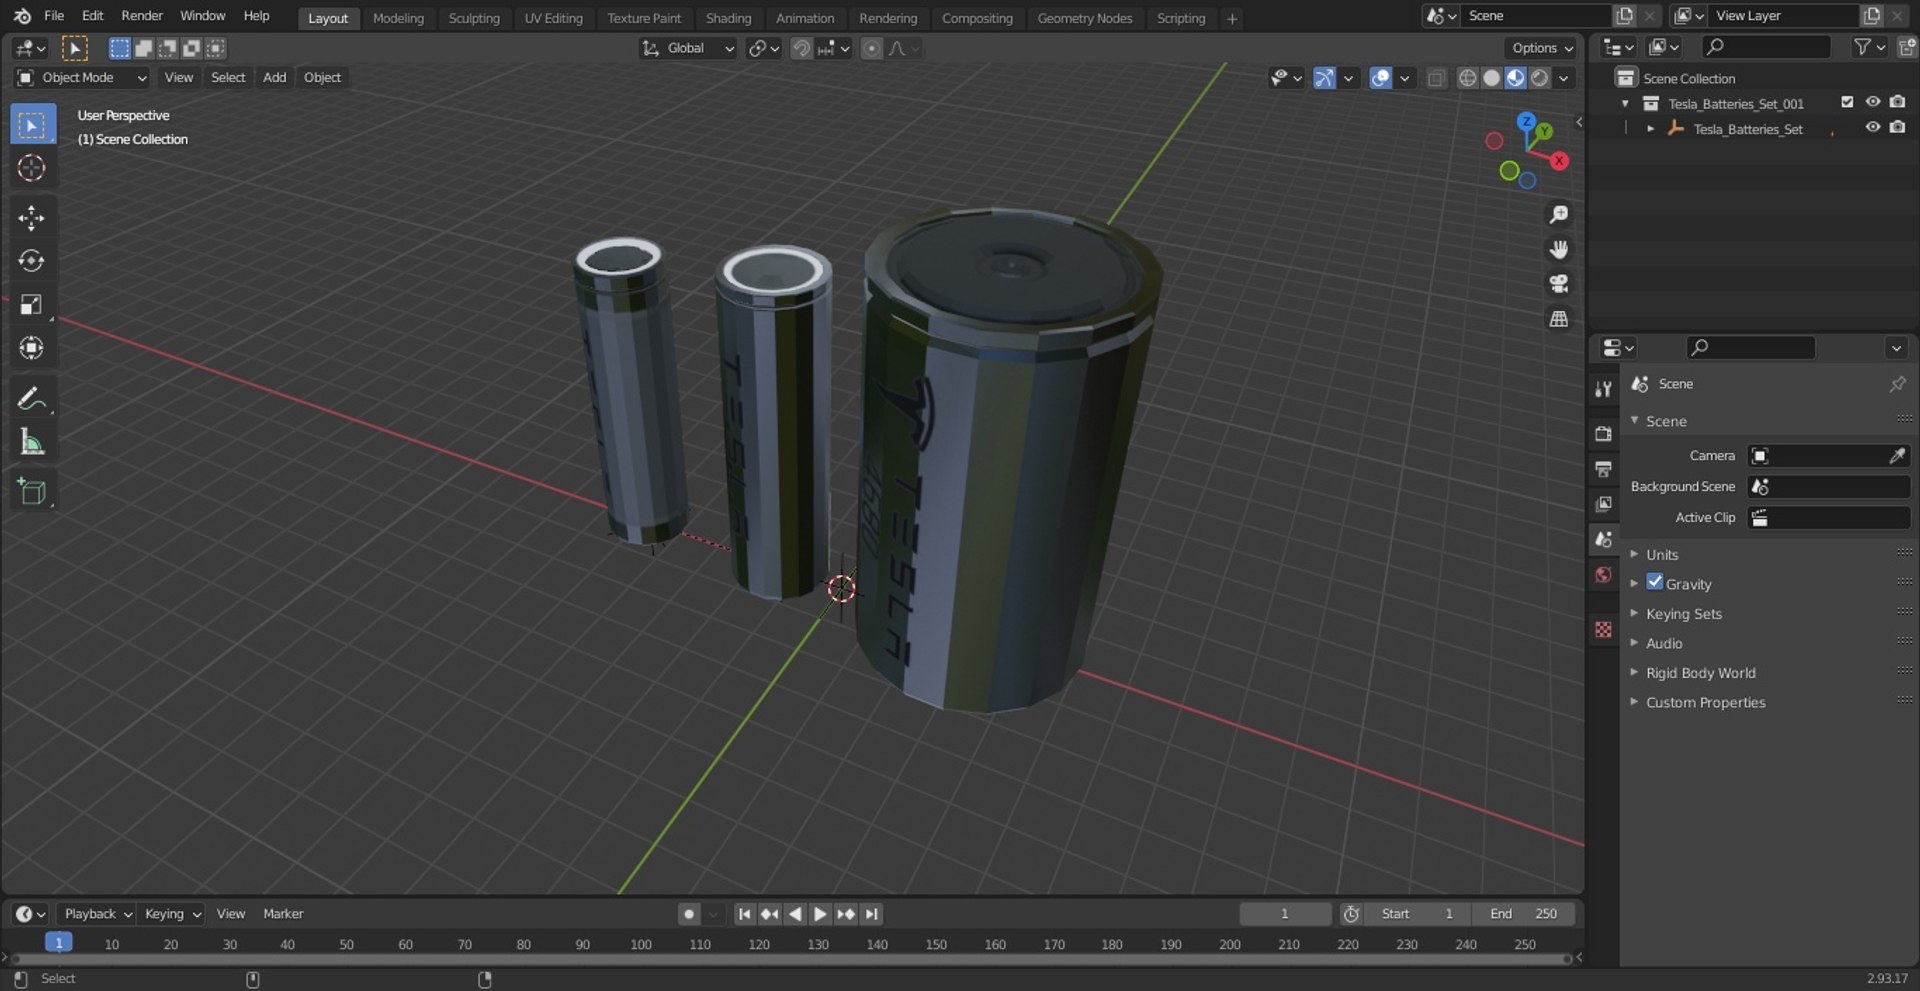Open the timeline Marker menu
This screenshot has height=991, width=1920.
tap(283, 914)
